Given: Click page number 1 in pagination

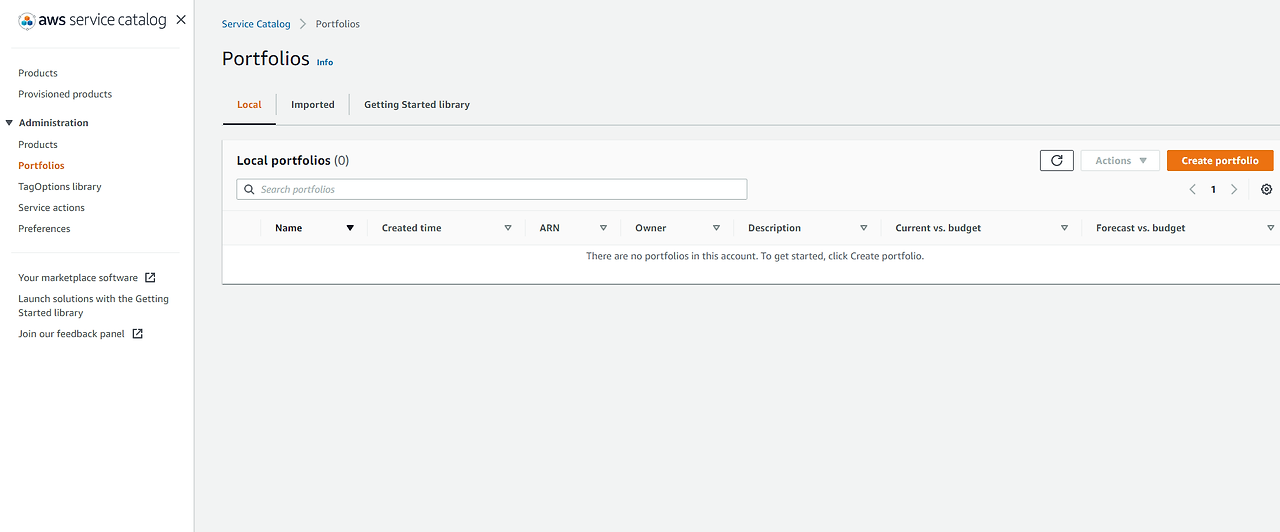Looking at the screenshot, I should (x=1213, y=189).
